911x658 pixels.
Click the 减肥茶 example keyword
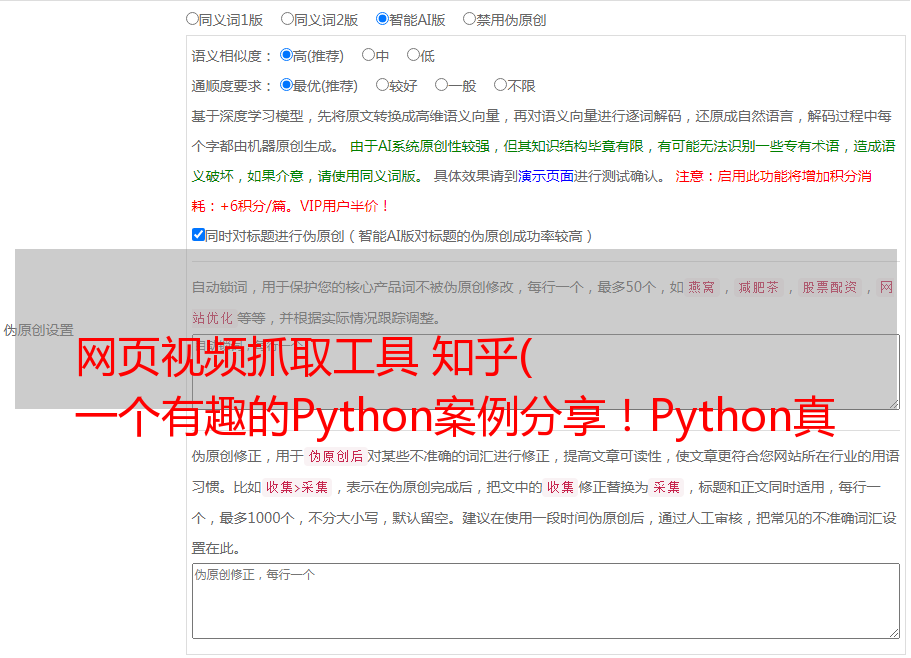(x=758, y=287)
